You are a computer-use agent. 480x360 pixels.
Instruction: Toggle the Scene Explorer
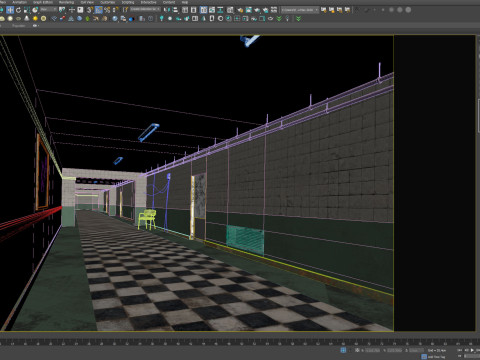point(185,10)
